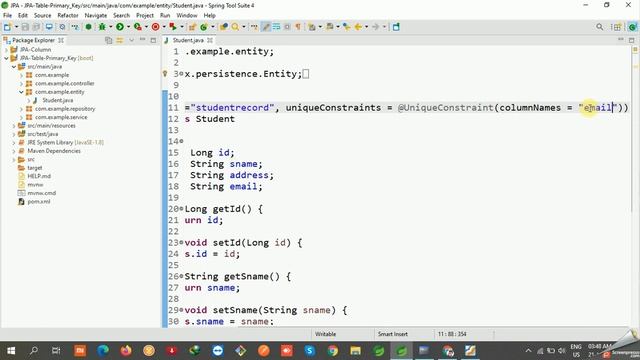
Task: Click Collapse All icon in Package Explorer
Action: (x=109, y=40)
